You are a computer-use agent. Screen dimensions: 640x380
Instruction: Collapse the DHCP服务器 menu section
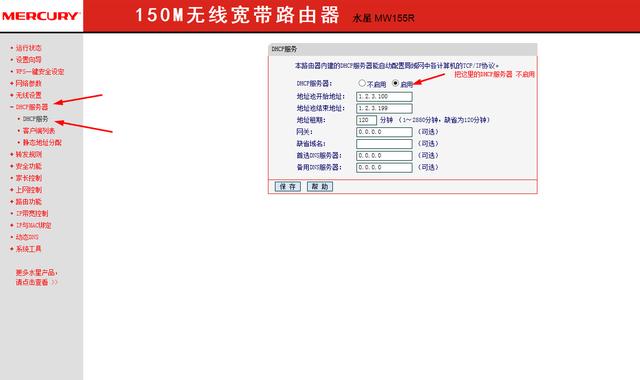[31, 107]
